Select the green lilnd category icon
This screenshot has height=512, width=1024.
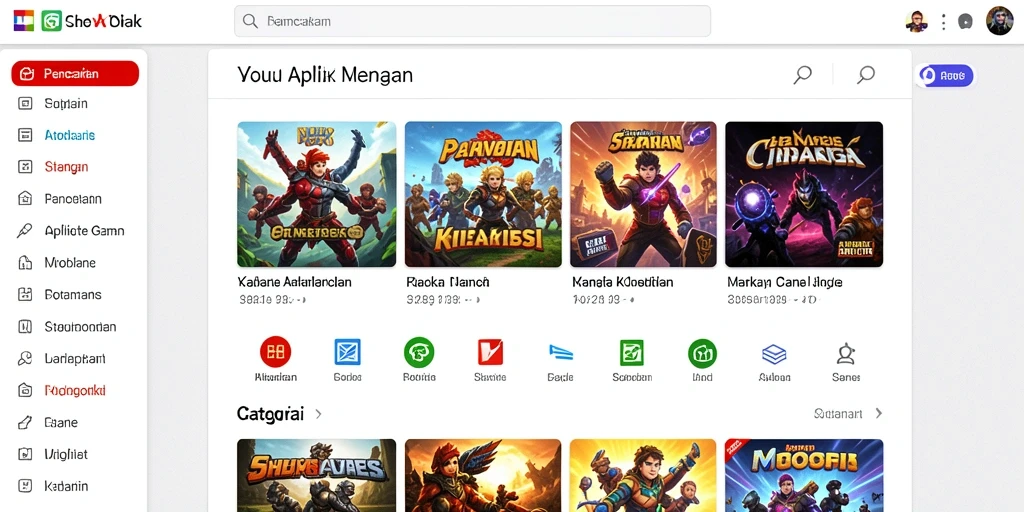point(703,353)
